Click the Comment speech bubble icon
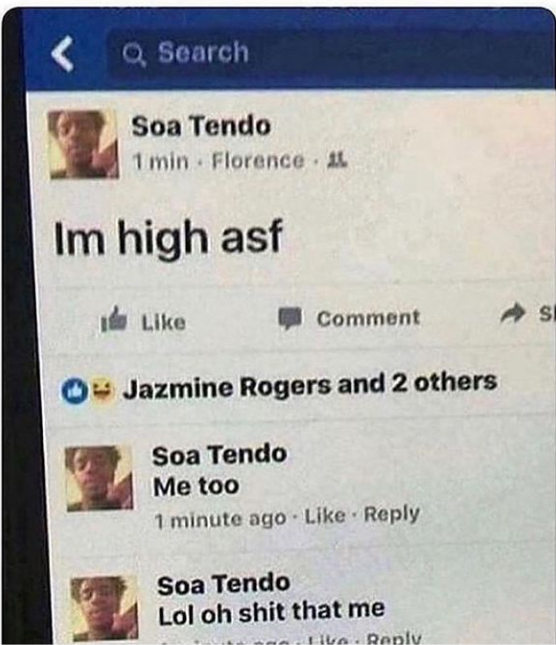The height and width of the screenshot is (645, 556). tap(291, 318)
